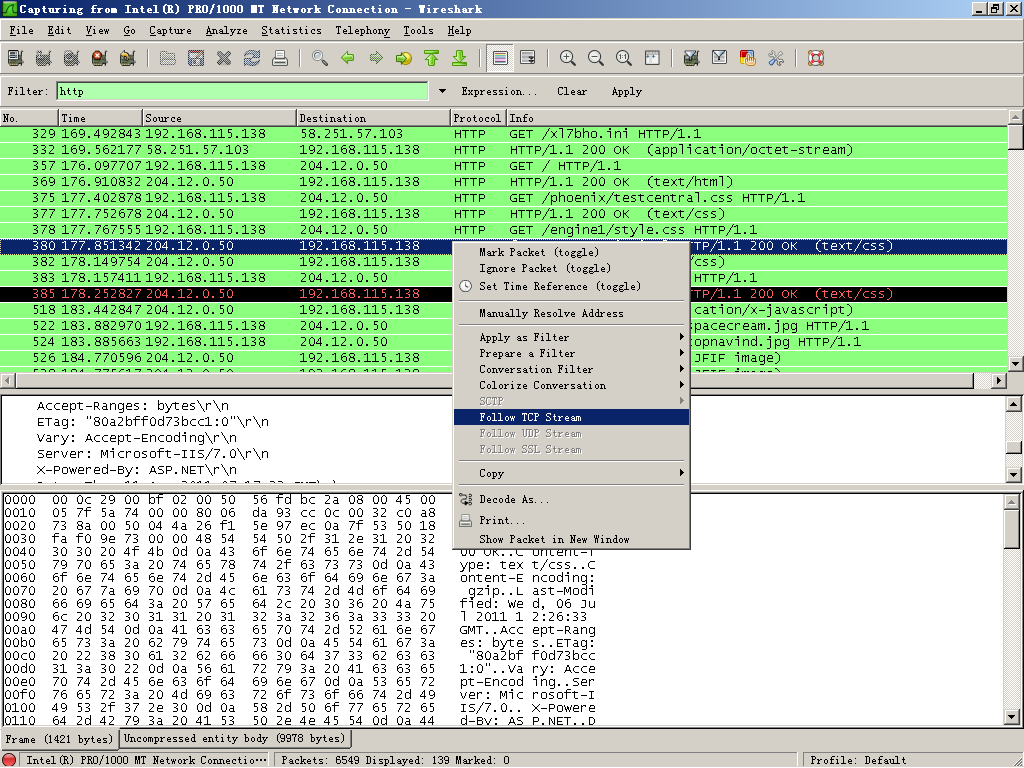Expand Conversation Filter submenu

click(571, 369)
